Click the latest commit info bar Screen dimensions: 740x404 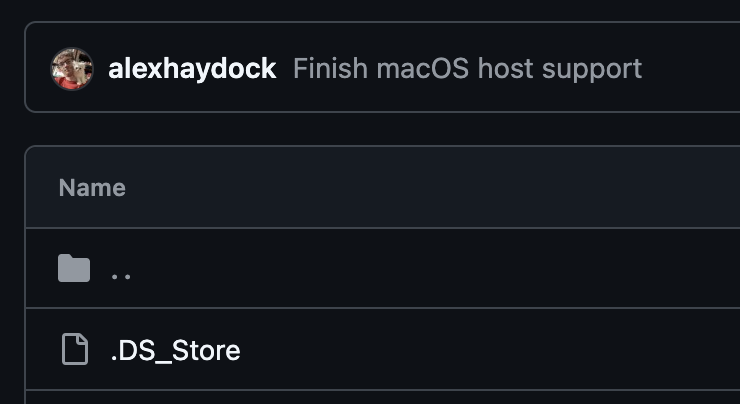point(680,69)
